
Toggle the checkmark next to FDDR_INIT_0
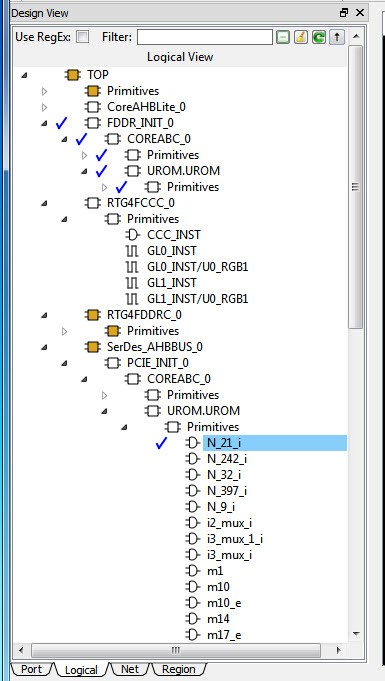point(61,123)
